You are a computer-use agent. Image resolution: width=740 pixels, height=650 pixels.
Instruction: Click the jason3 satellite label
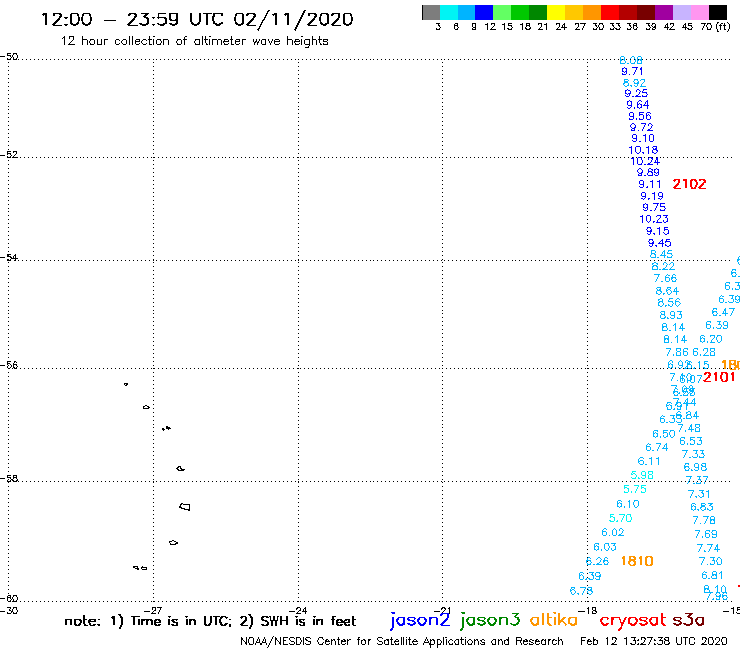point(490,620)
